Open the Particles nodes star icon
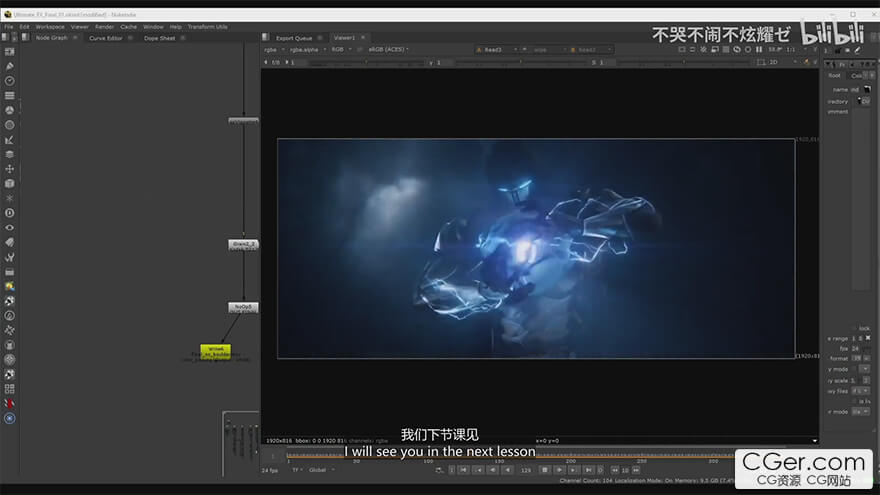 pyautogui.click(x=10, y=198)
